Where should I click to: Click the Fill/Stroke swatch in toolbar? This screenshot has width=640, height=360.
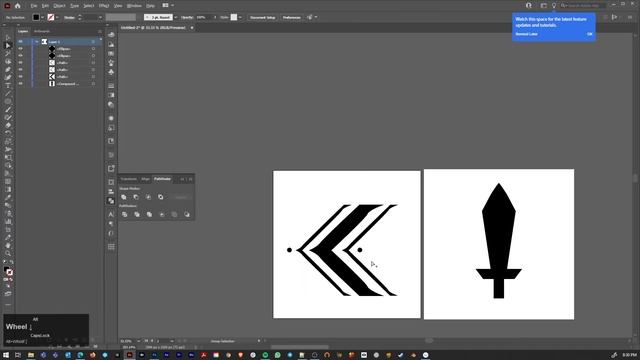point(8,271)
